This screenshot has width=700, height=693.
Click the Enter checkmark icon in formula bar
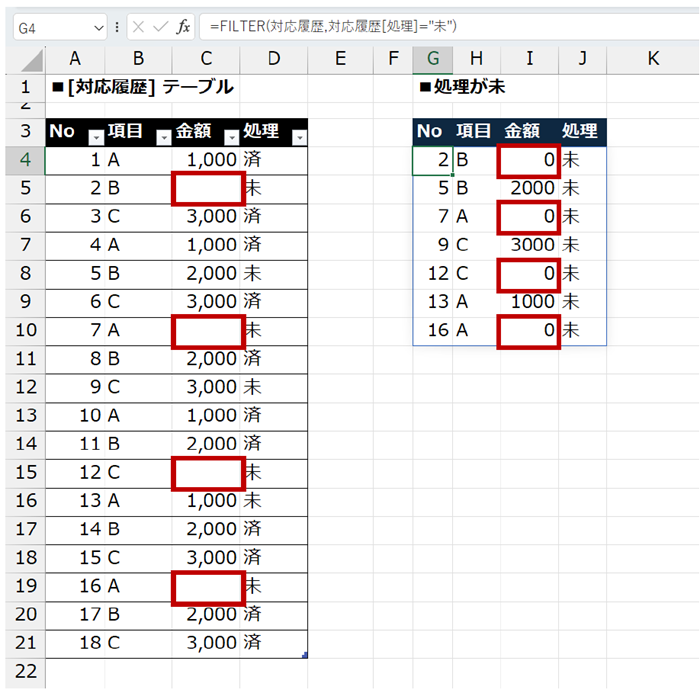(x=160, y=27)
